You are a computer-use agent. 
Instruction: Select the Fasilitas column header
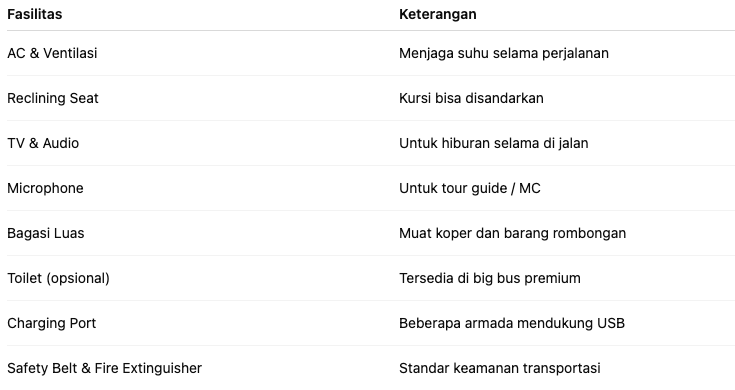click(35, 15)
